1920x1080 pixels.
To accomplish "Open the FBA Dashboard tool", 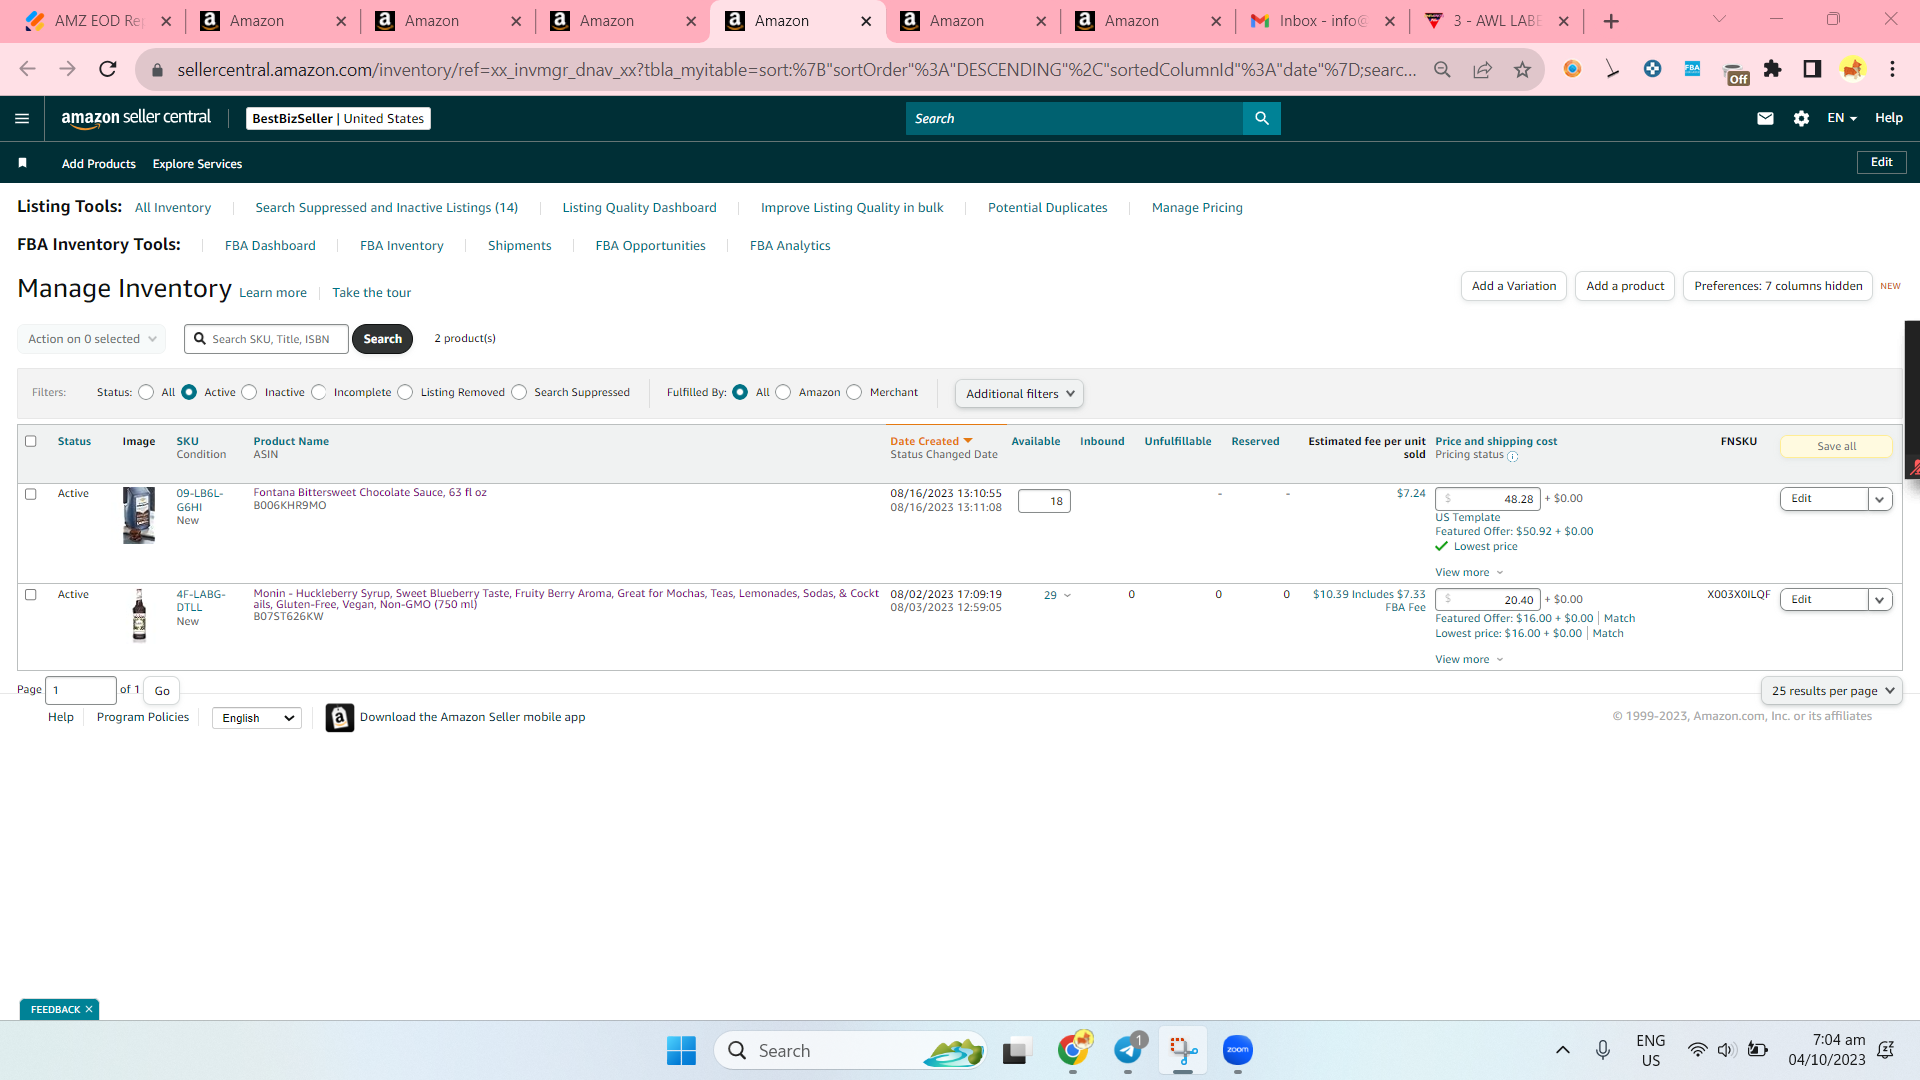I will (x=270, y=246).
